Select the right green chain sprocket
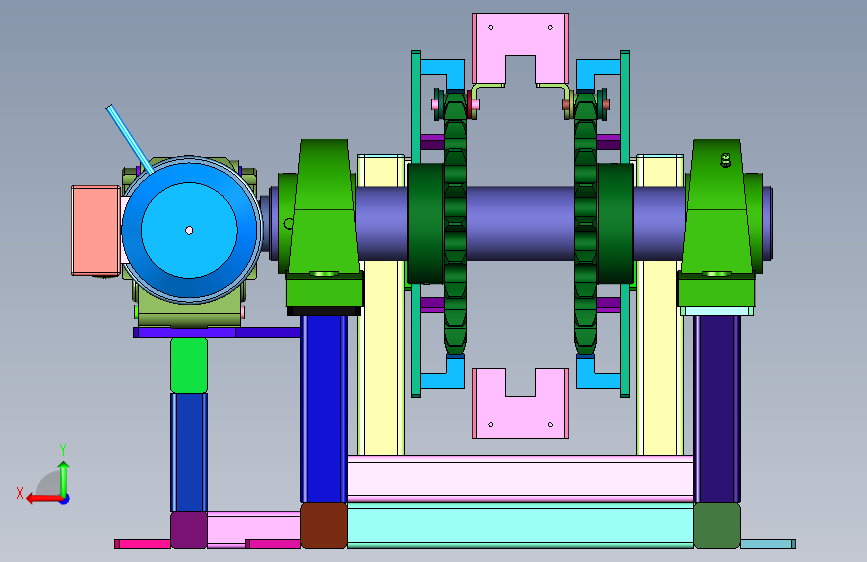Screen dimensions: 867x562 pos(586,223)
